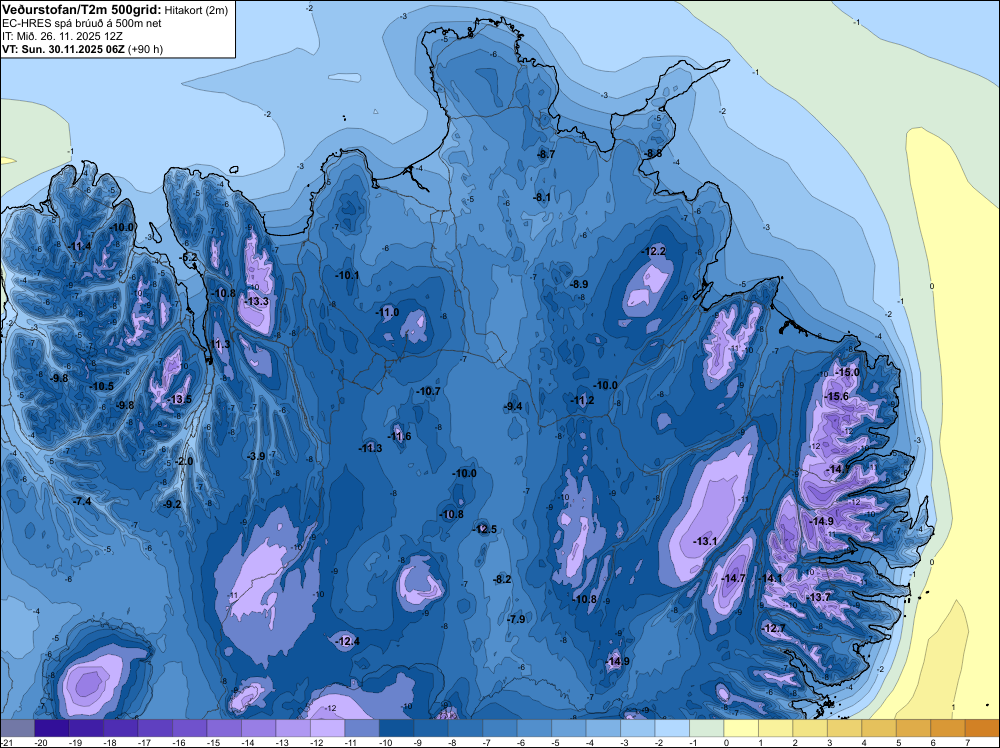
Task: Click the -11.0 temperature value on the map
Action: tap(387, 312)
